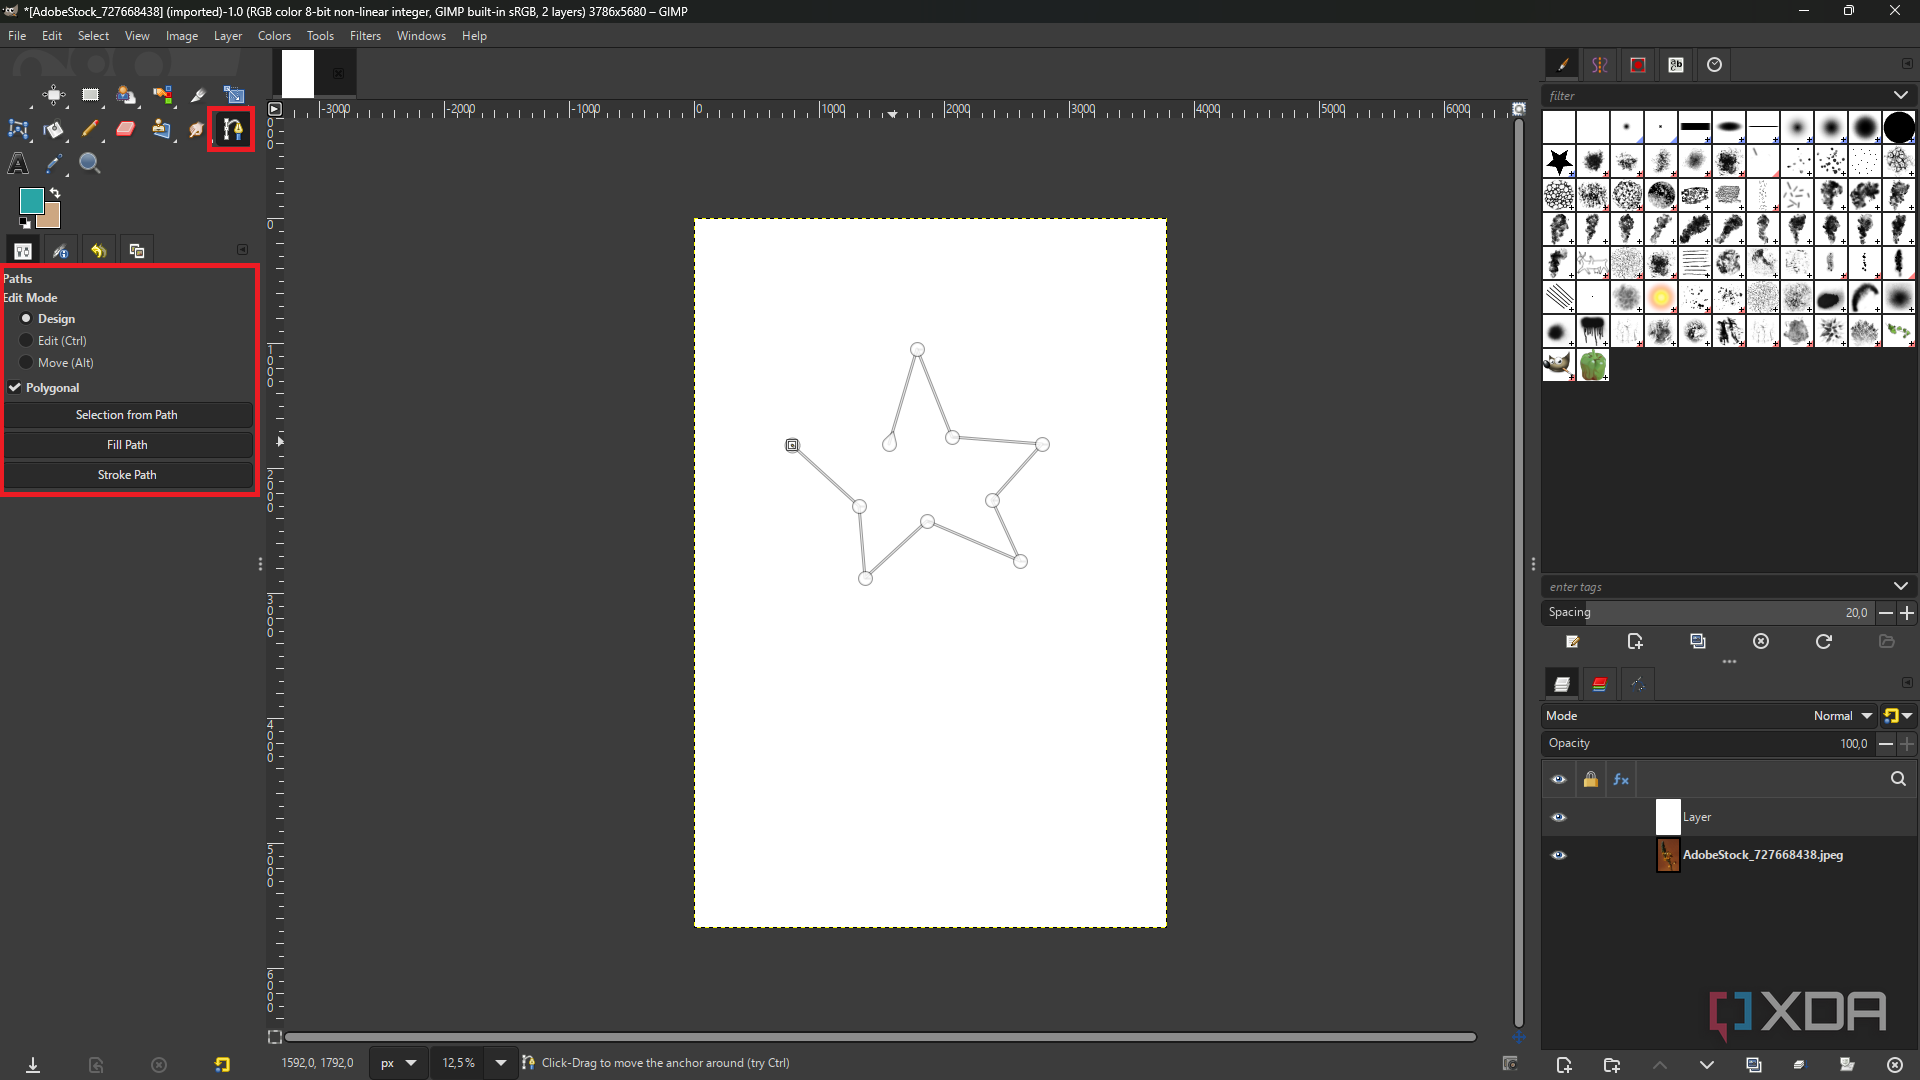The width and height of the screenshot is (1920, 1080).
Task: Select the Scale transform tool
Action: pyautogui.click(x=234, y=96)
